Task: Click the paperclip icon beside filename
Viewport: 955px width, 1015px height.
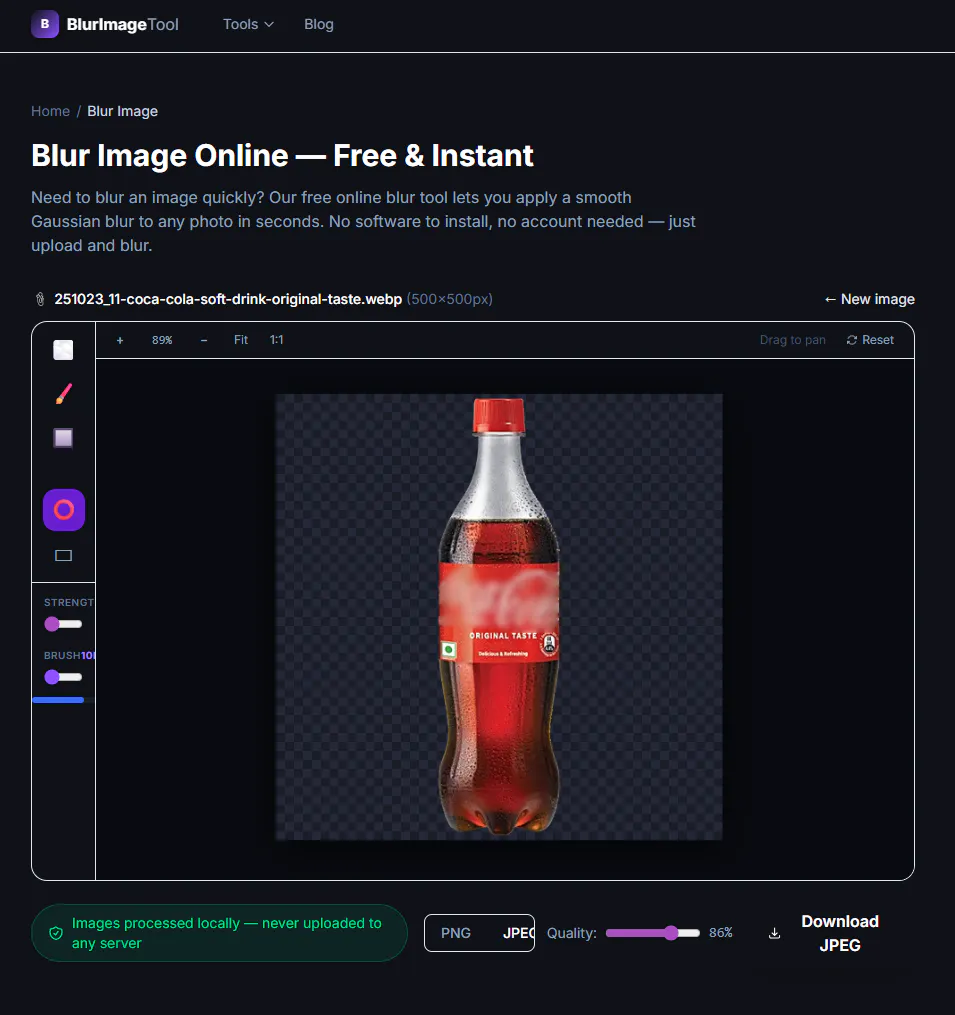Action: 40,299
